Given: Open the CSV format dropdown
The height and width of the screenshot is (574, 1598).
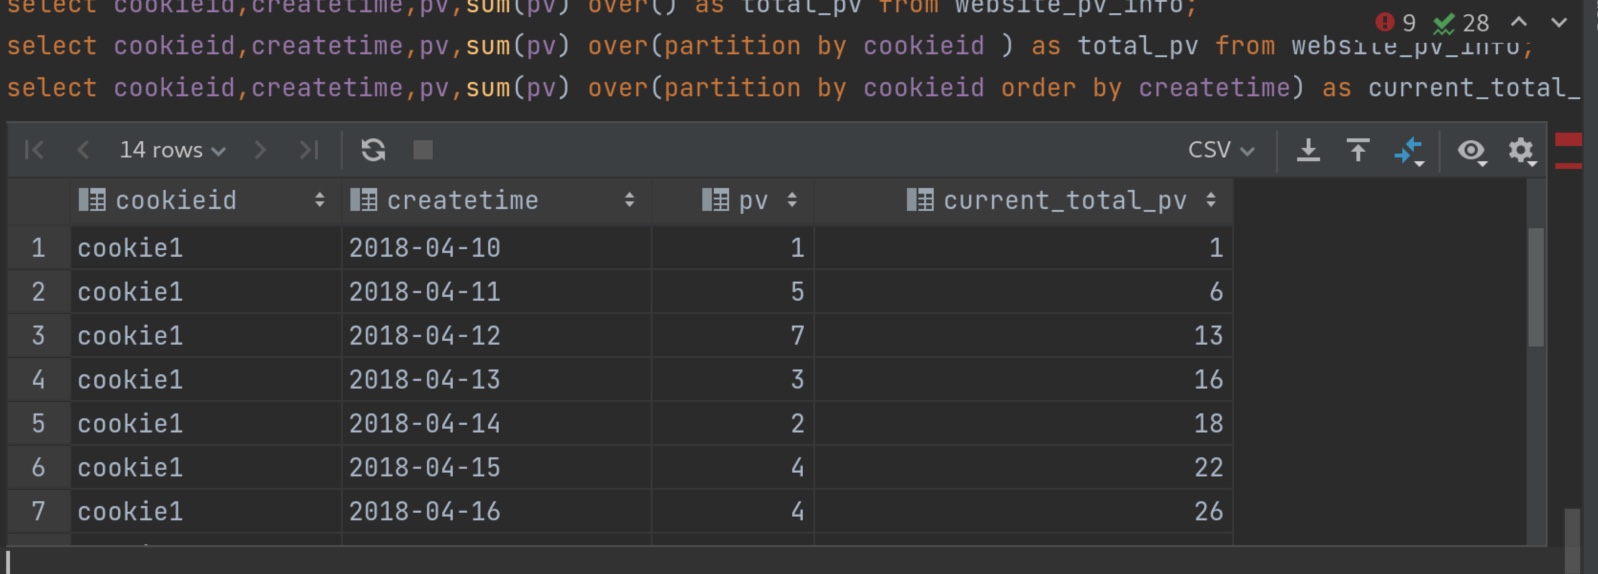Looking at the screenshot, I should (1221, 150).
